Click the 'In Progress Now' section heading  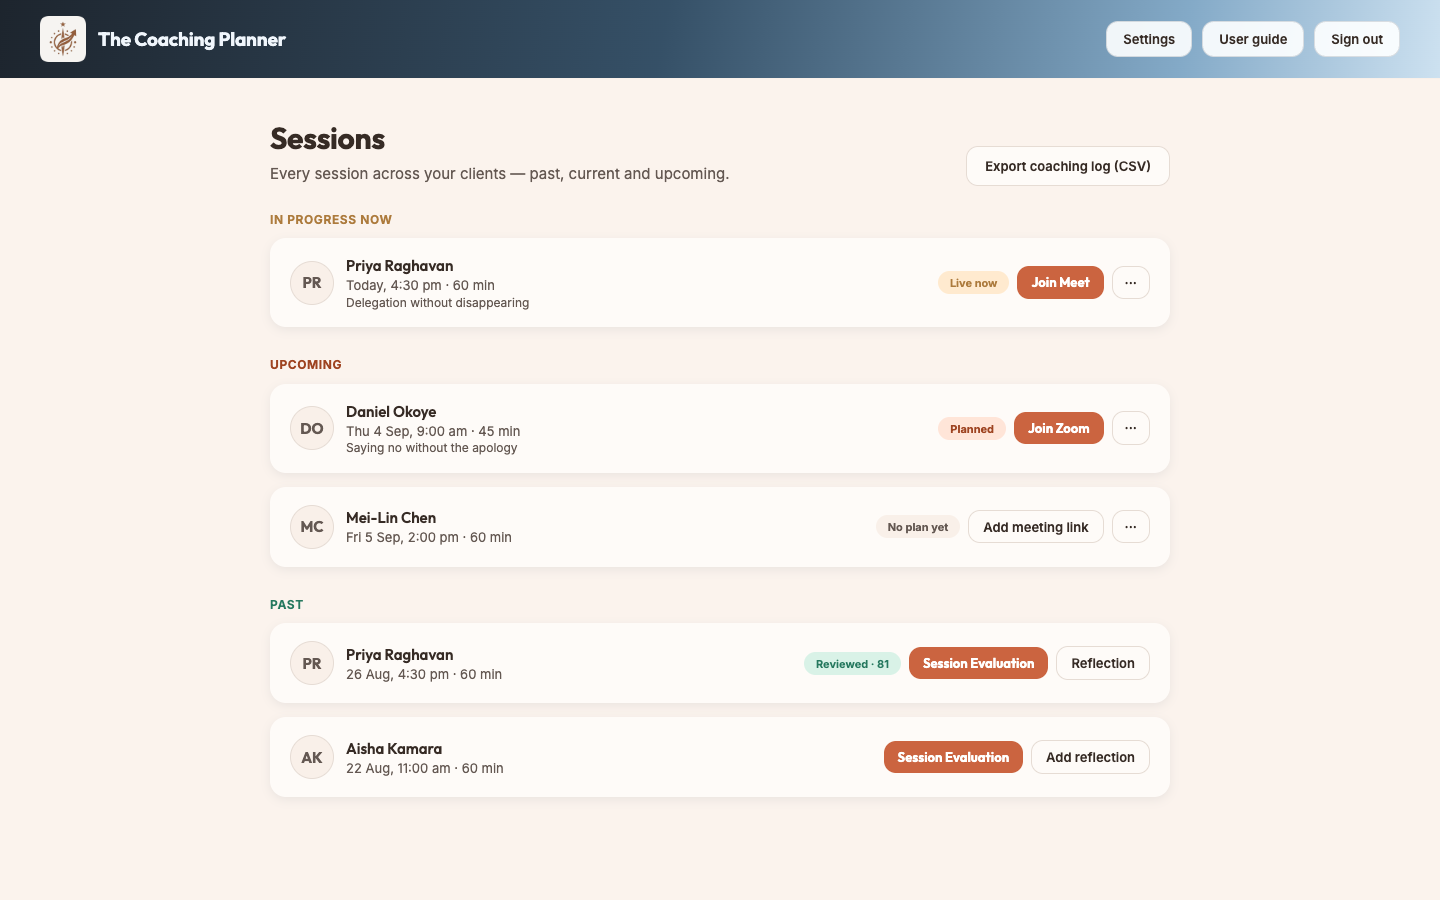pyautogui.click(x=331, y=220)
